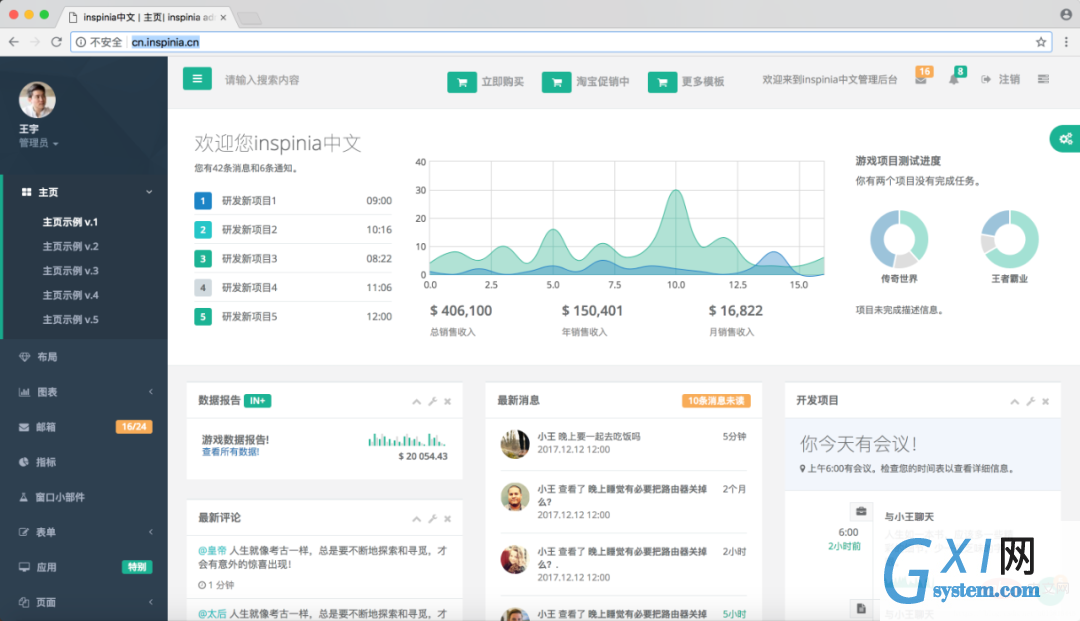Open the 邮箱 envelope icon menu

click(x=24, y=427)
